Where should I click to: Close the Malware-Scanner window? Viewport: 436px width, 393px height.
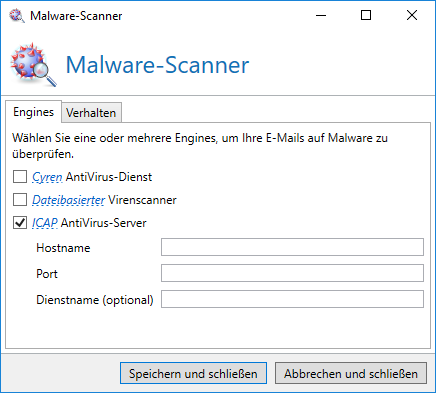[412, 15]
